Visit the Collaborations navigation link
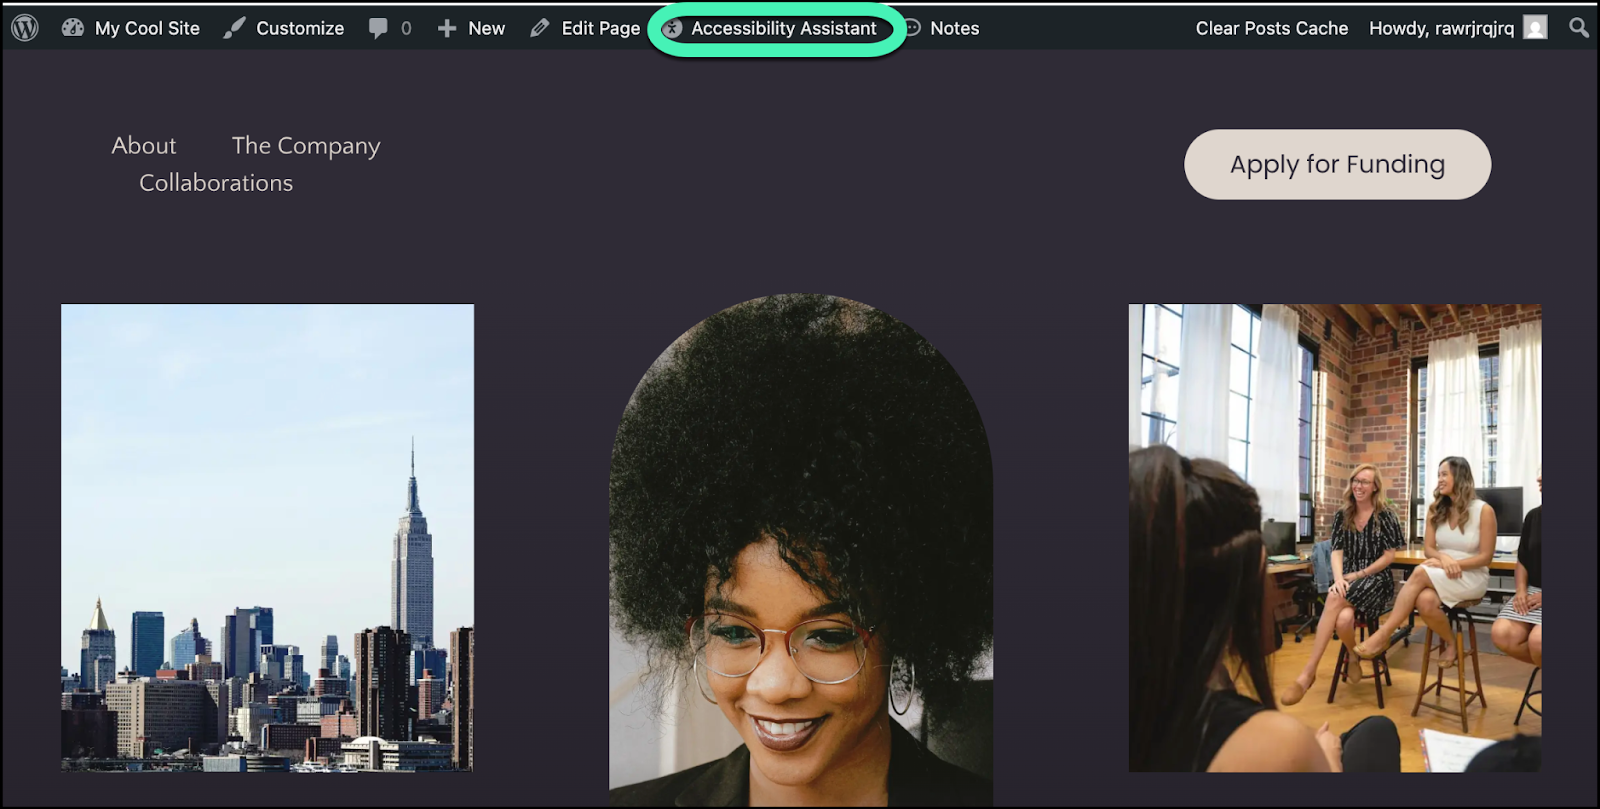The height and width of the screenshot is (809, 1600). coord(216,183)
